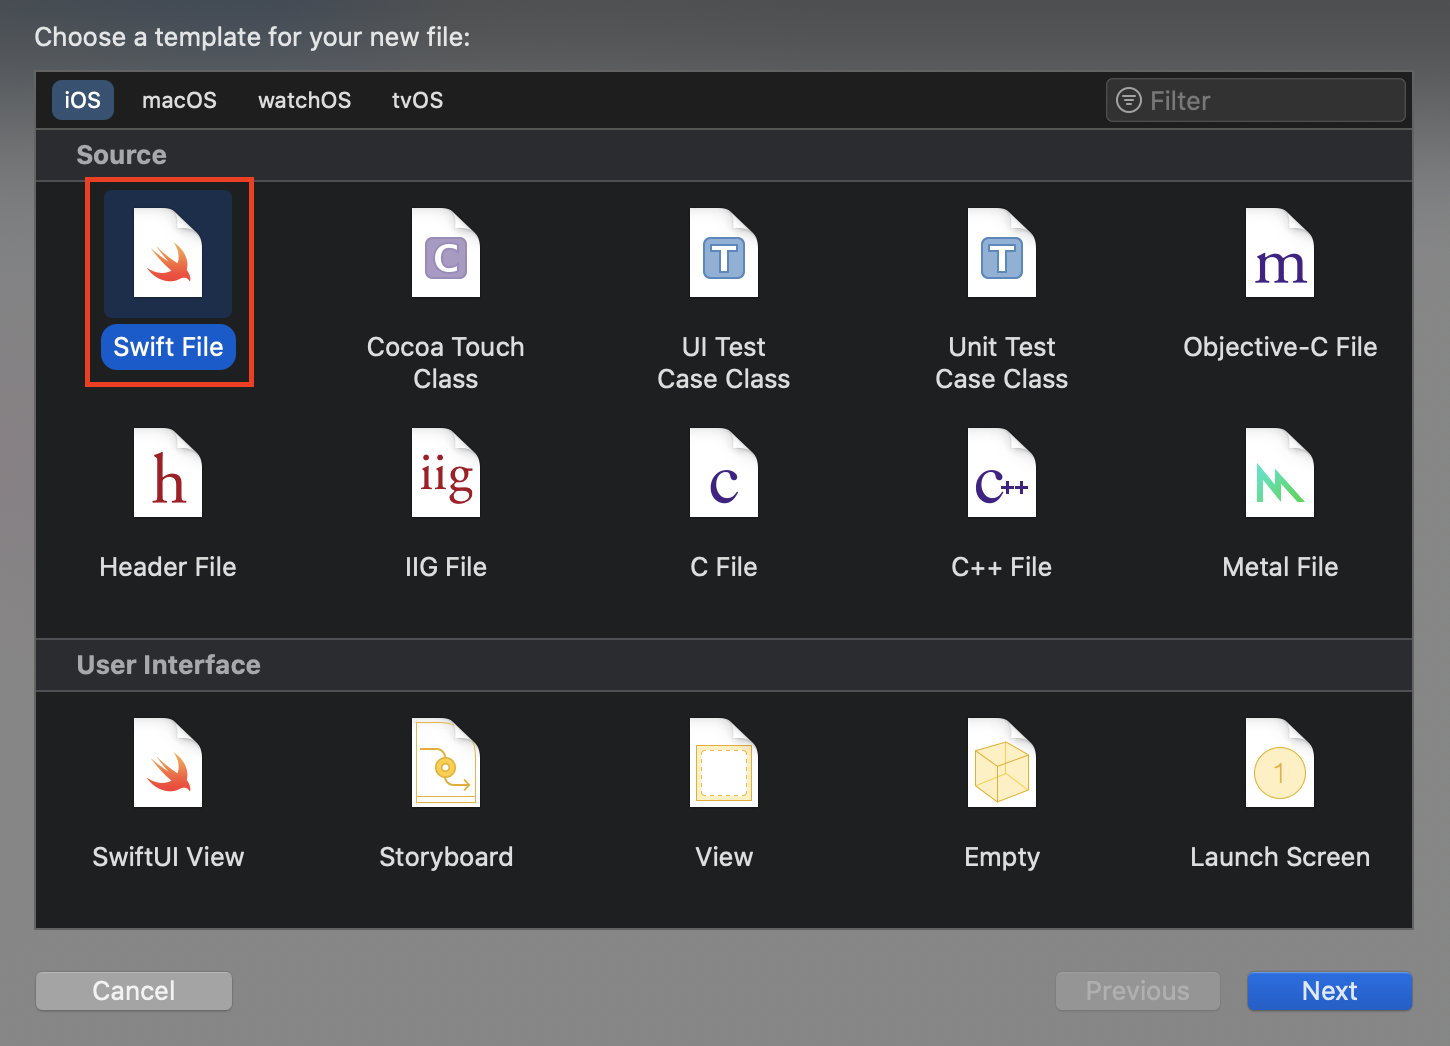The width and height of the screenshot is (1450, 1046).
Task: Click the 'Objective-C File' label
Action: tap(1280, 347)
